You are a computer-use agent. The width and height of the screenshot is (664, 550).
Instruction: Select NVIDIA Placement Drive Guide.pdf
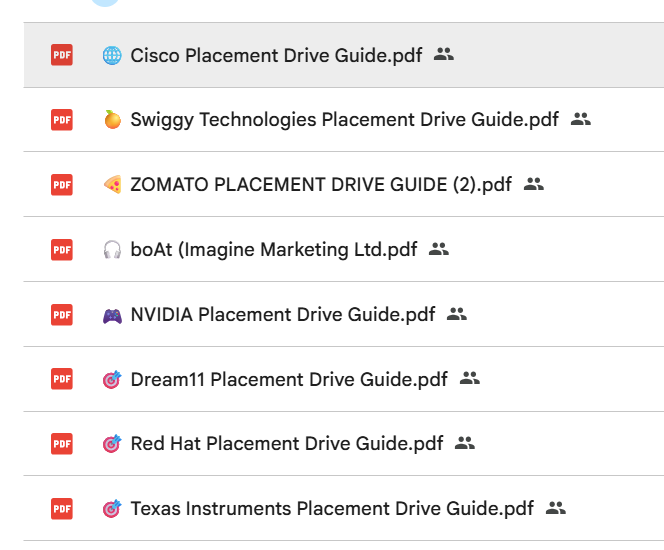click(283, 315)
